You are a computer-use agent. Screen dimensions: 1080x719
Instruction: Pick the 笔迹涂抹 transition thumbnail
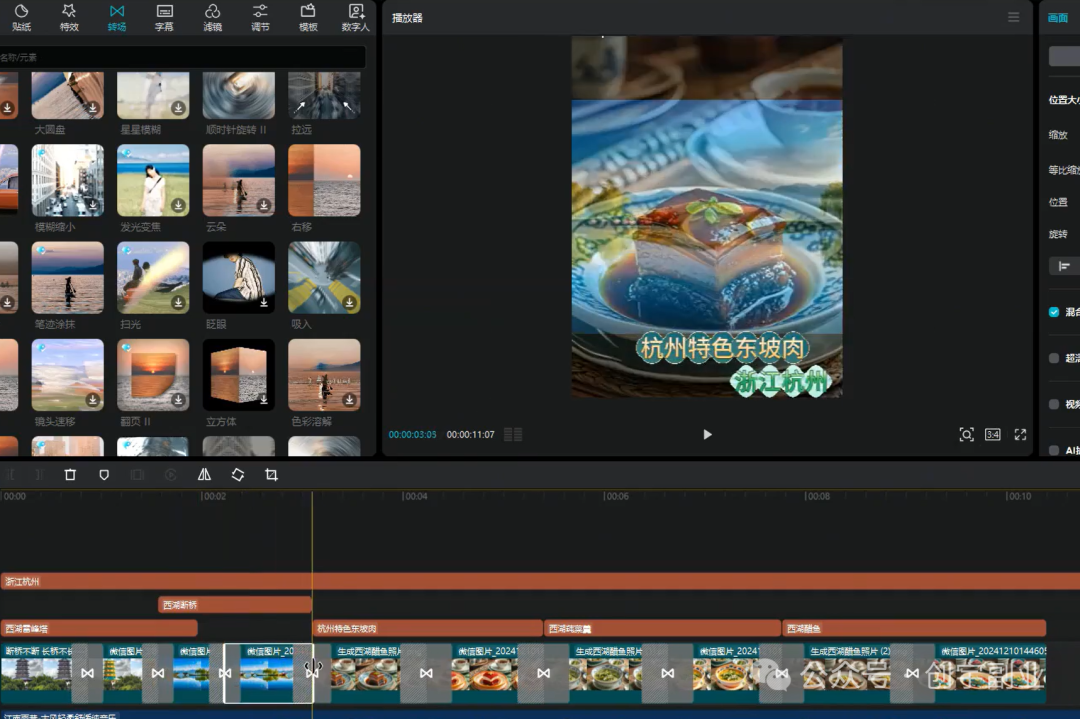(68, 278)
